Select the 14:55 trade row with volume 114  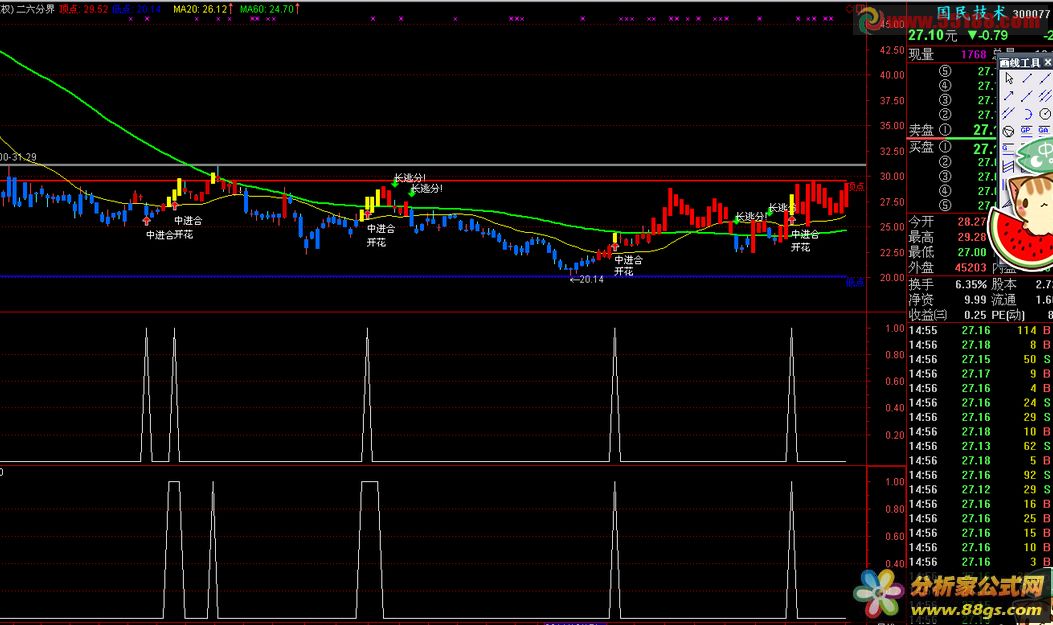[x=980, y=330]
